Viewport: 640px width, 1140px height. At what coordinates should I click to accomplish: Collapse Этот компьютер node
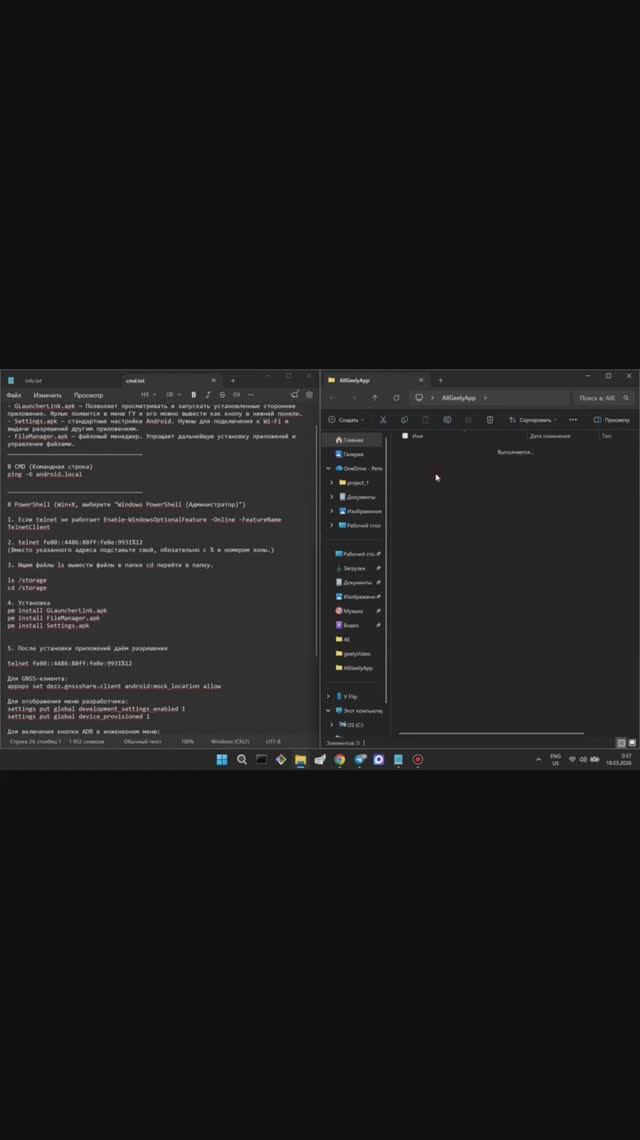328,710
